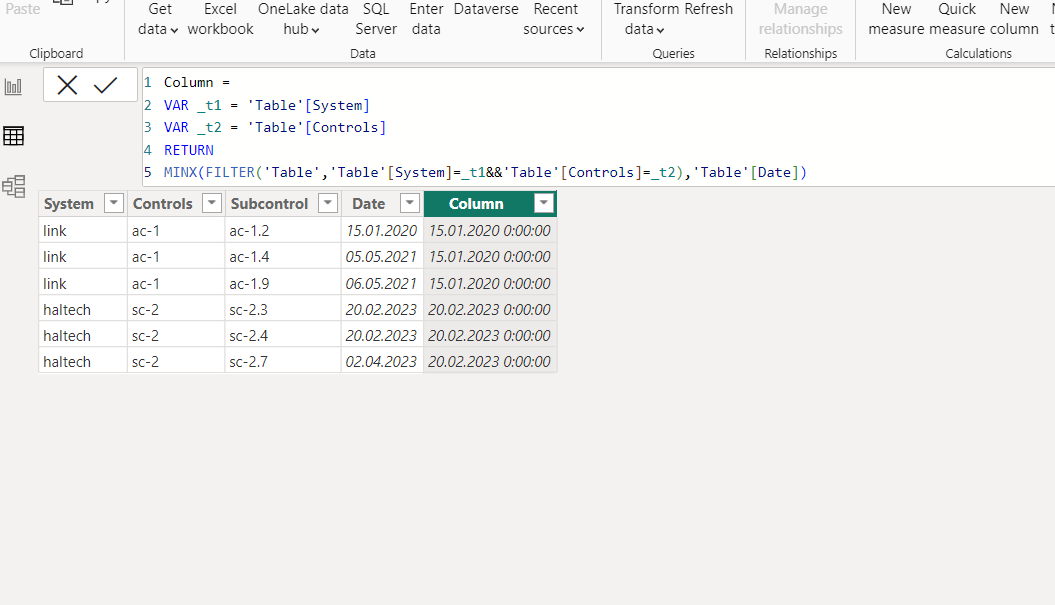Screen dimensions: 1055x605
Task: Click the Excel workbook button
Action: click(221, 19)
